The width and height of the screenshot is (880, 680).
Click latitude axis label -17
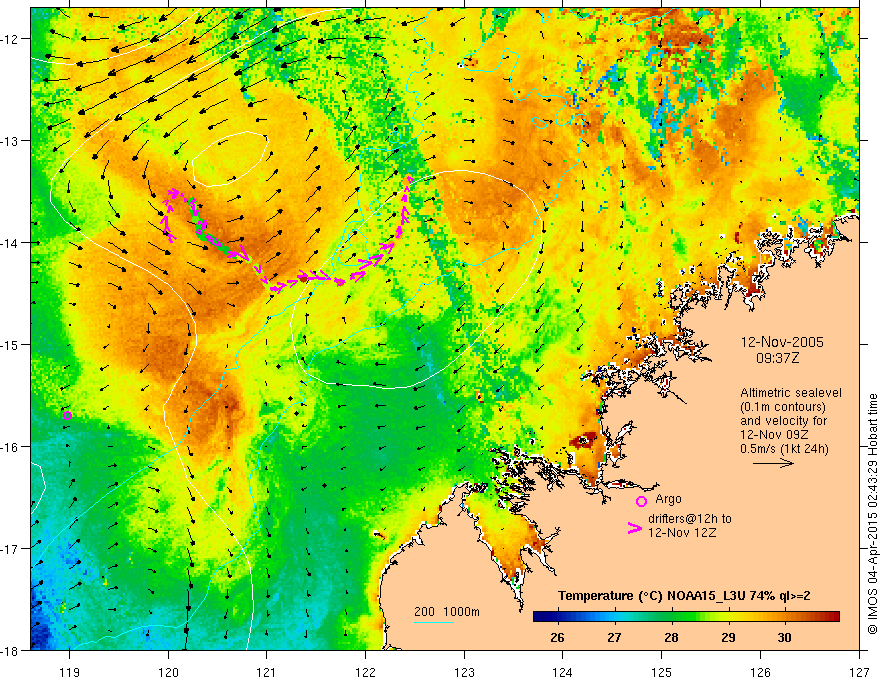[11, 548]
